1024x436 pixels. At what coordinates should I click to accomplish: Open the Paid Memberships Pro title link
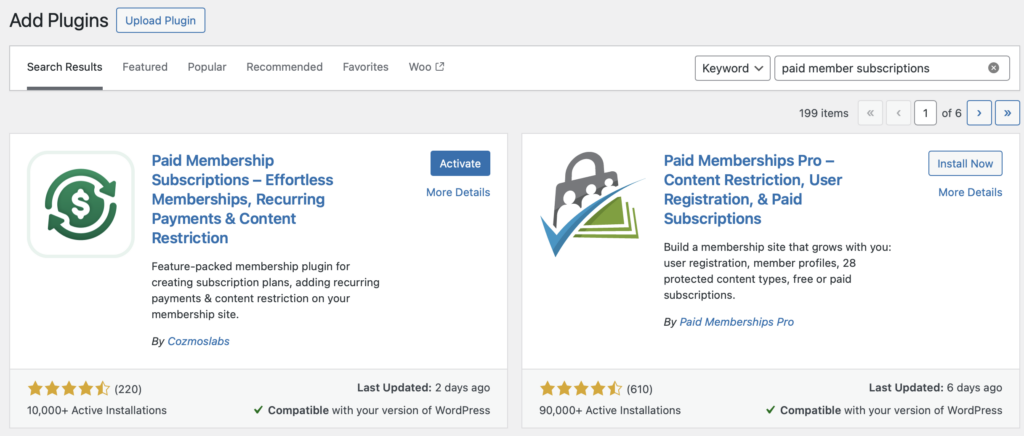click(x=753, y=189)
